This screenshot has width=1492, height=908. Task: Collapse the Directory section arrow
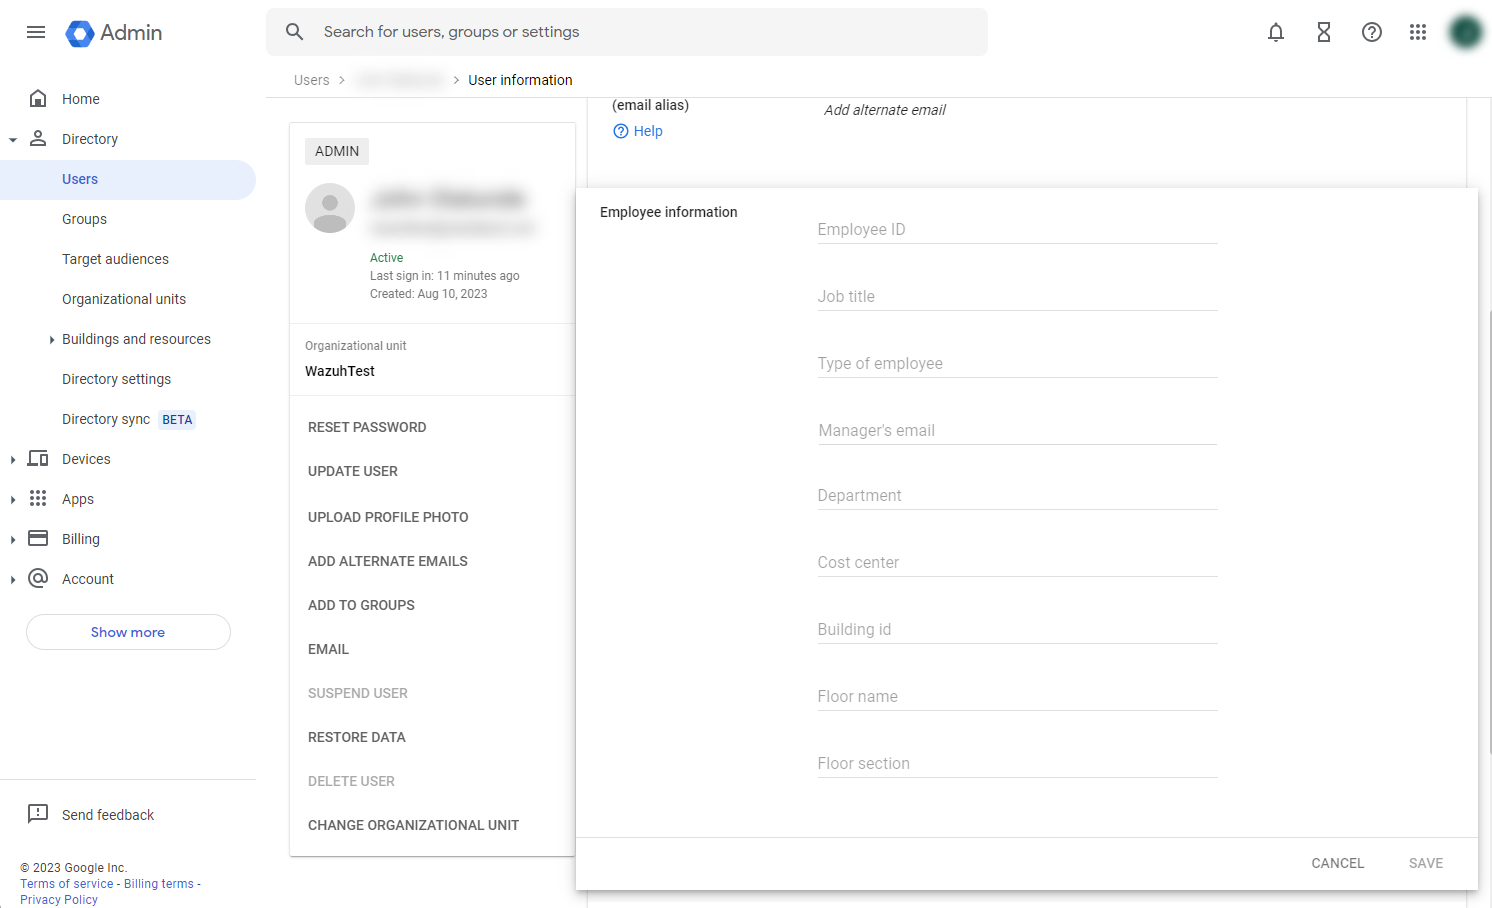(13, 140)
